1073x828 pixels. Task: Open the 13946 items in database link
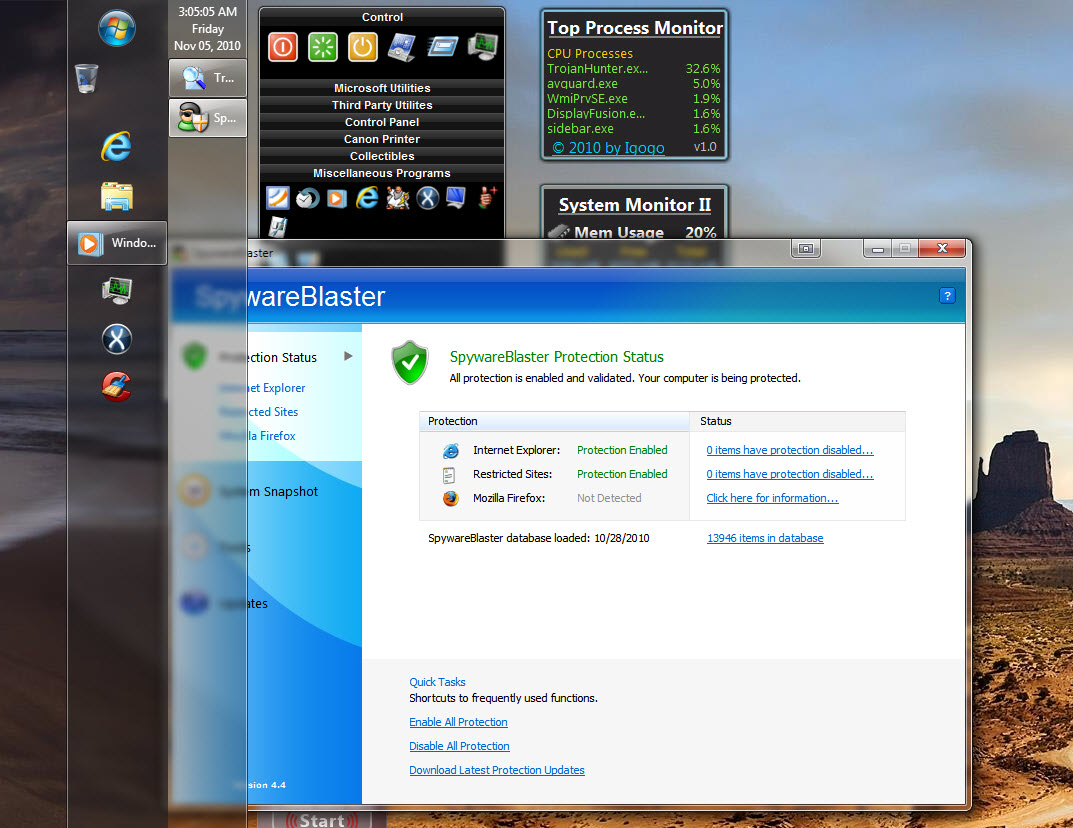coord(765,539)
